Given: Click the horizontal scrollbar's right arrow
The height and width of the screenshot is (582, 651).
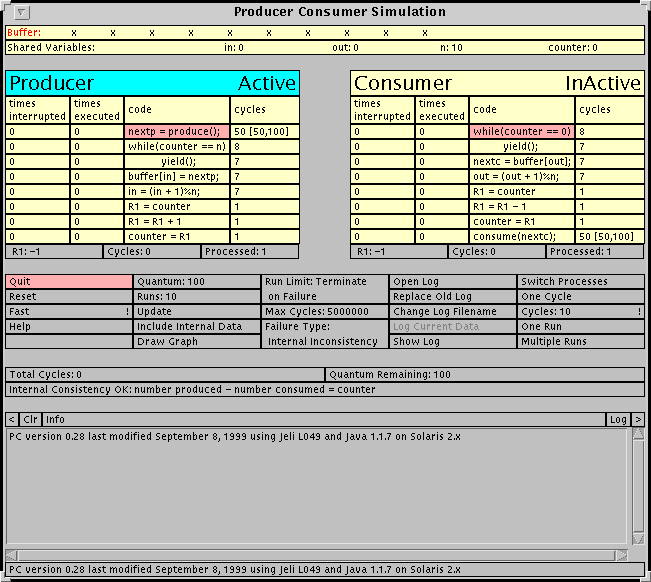Looking at the screenshot, I should tap(622, 554).
